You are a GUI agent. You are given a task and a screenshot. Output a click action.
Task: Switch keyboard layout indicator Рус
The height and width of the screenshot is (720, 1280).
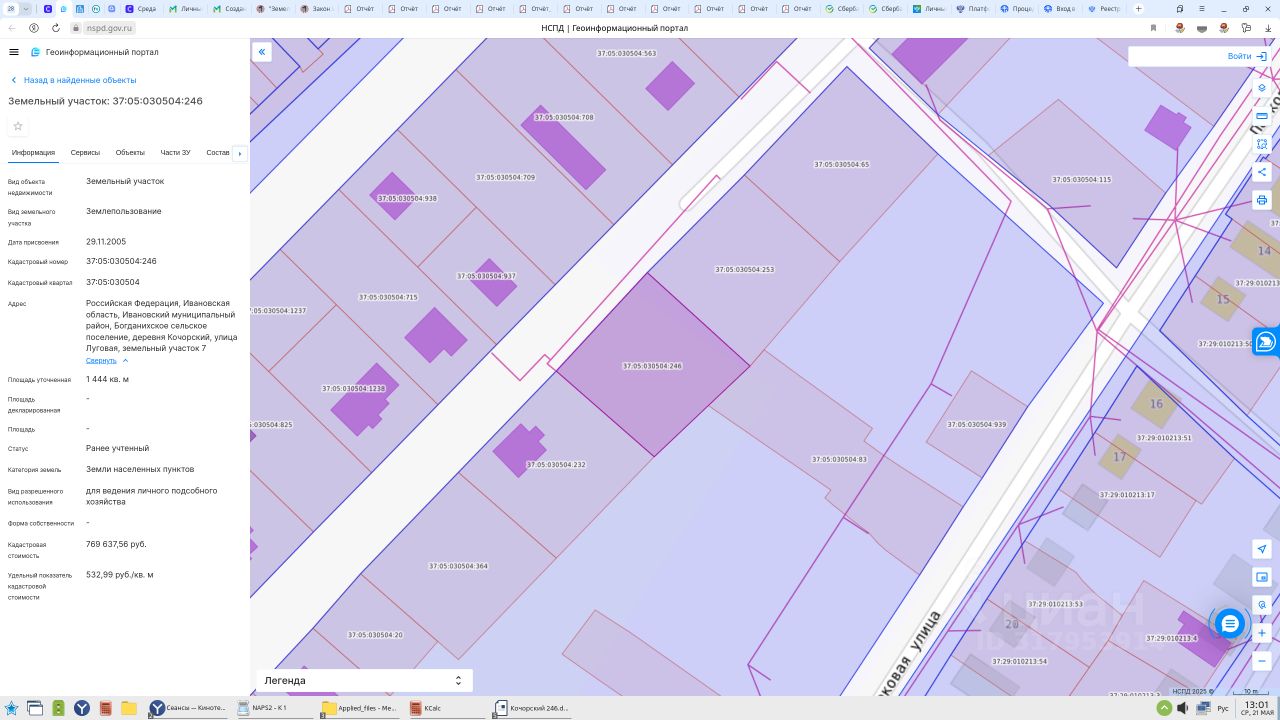[1222, 708]
